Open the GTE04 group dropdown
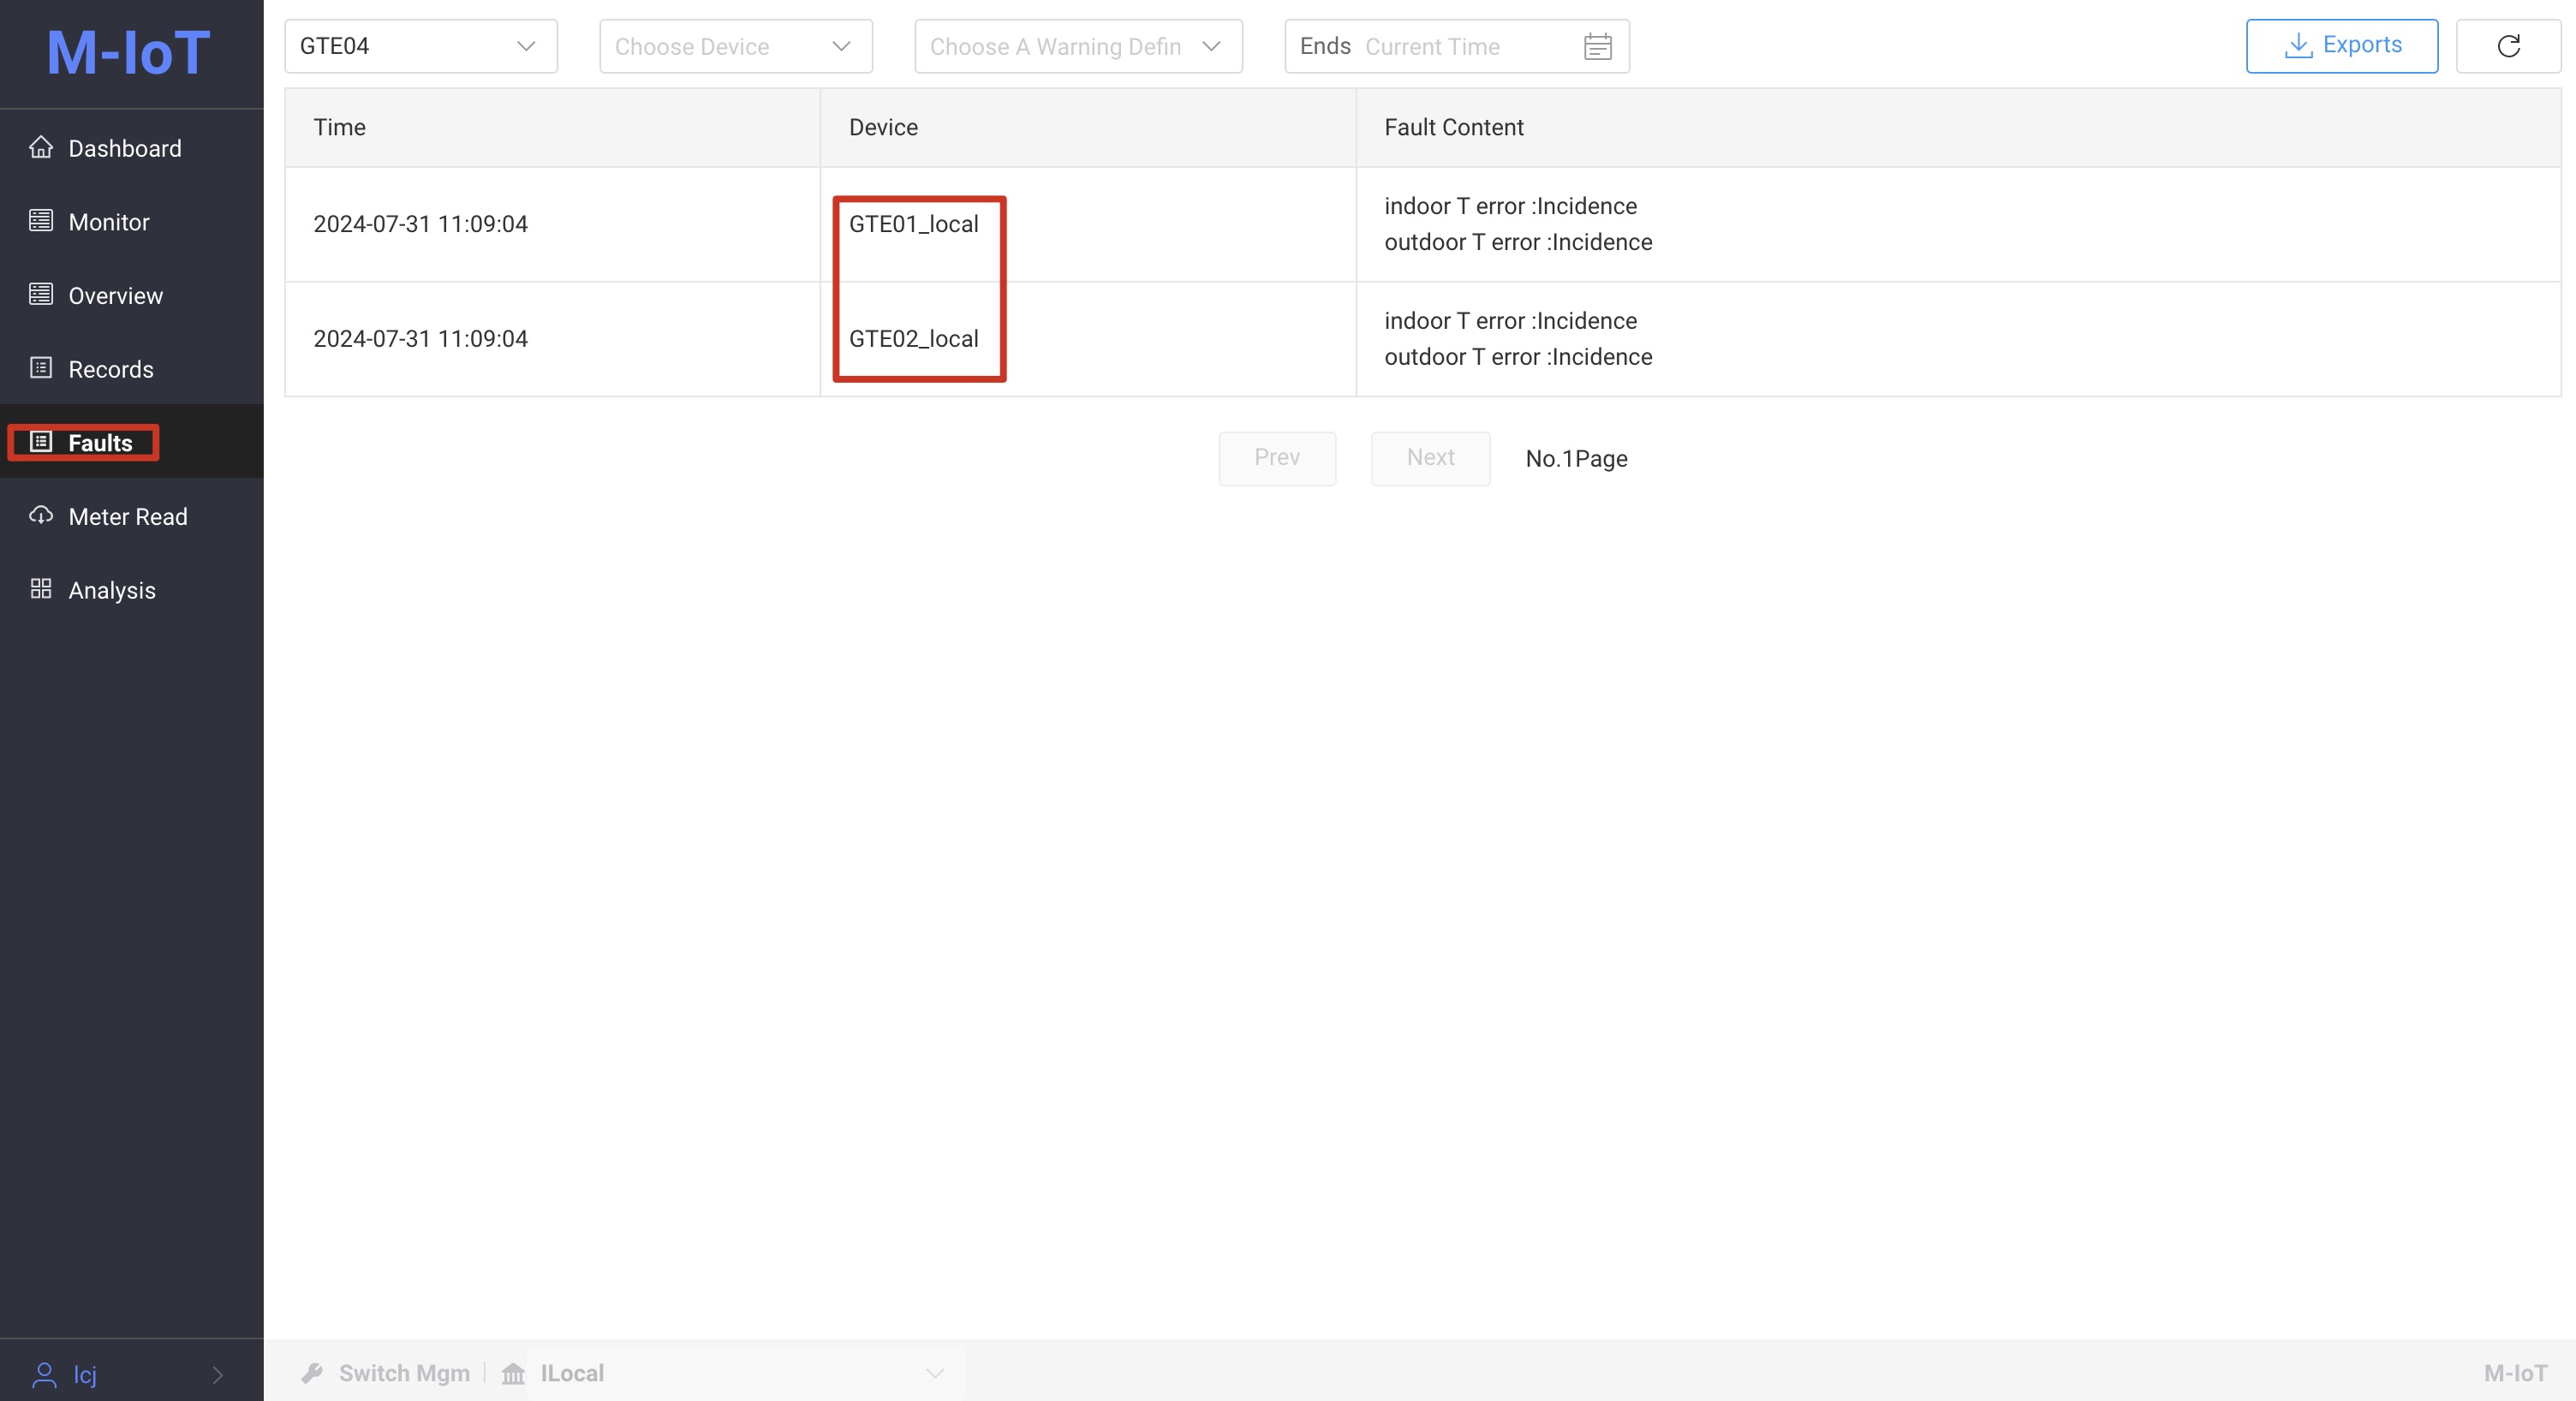 tap(421, 46)
